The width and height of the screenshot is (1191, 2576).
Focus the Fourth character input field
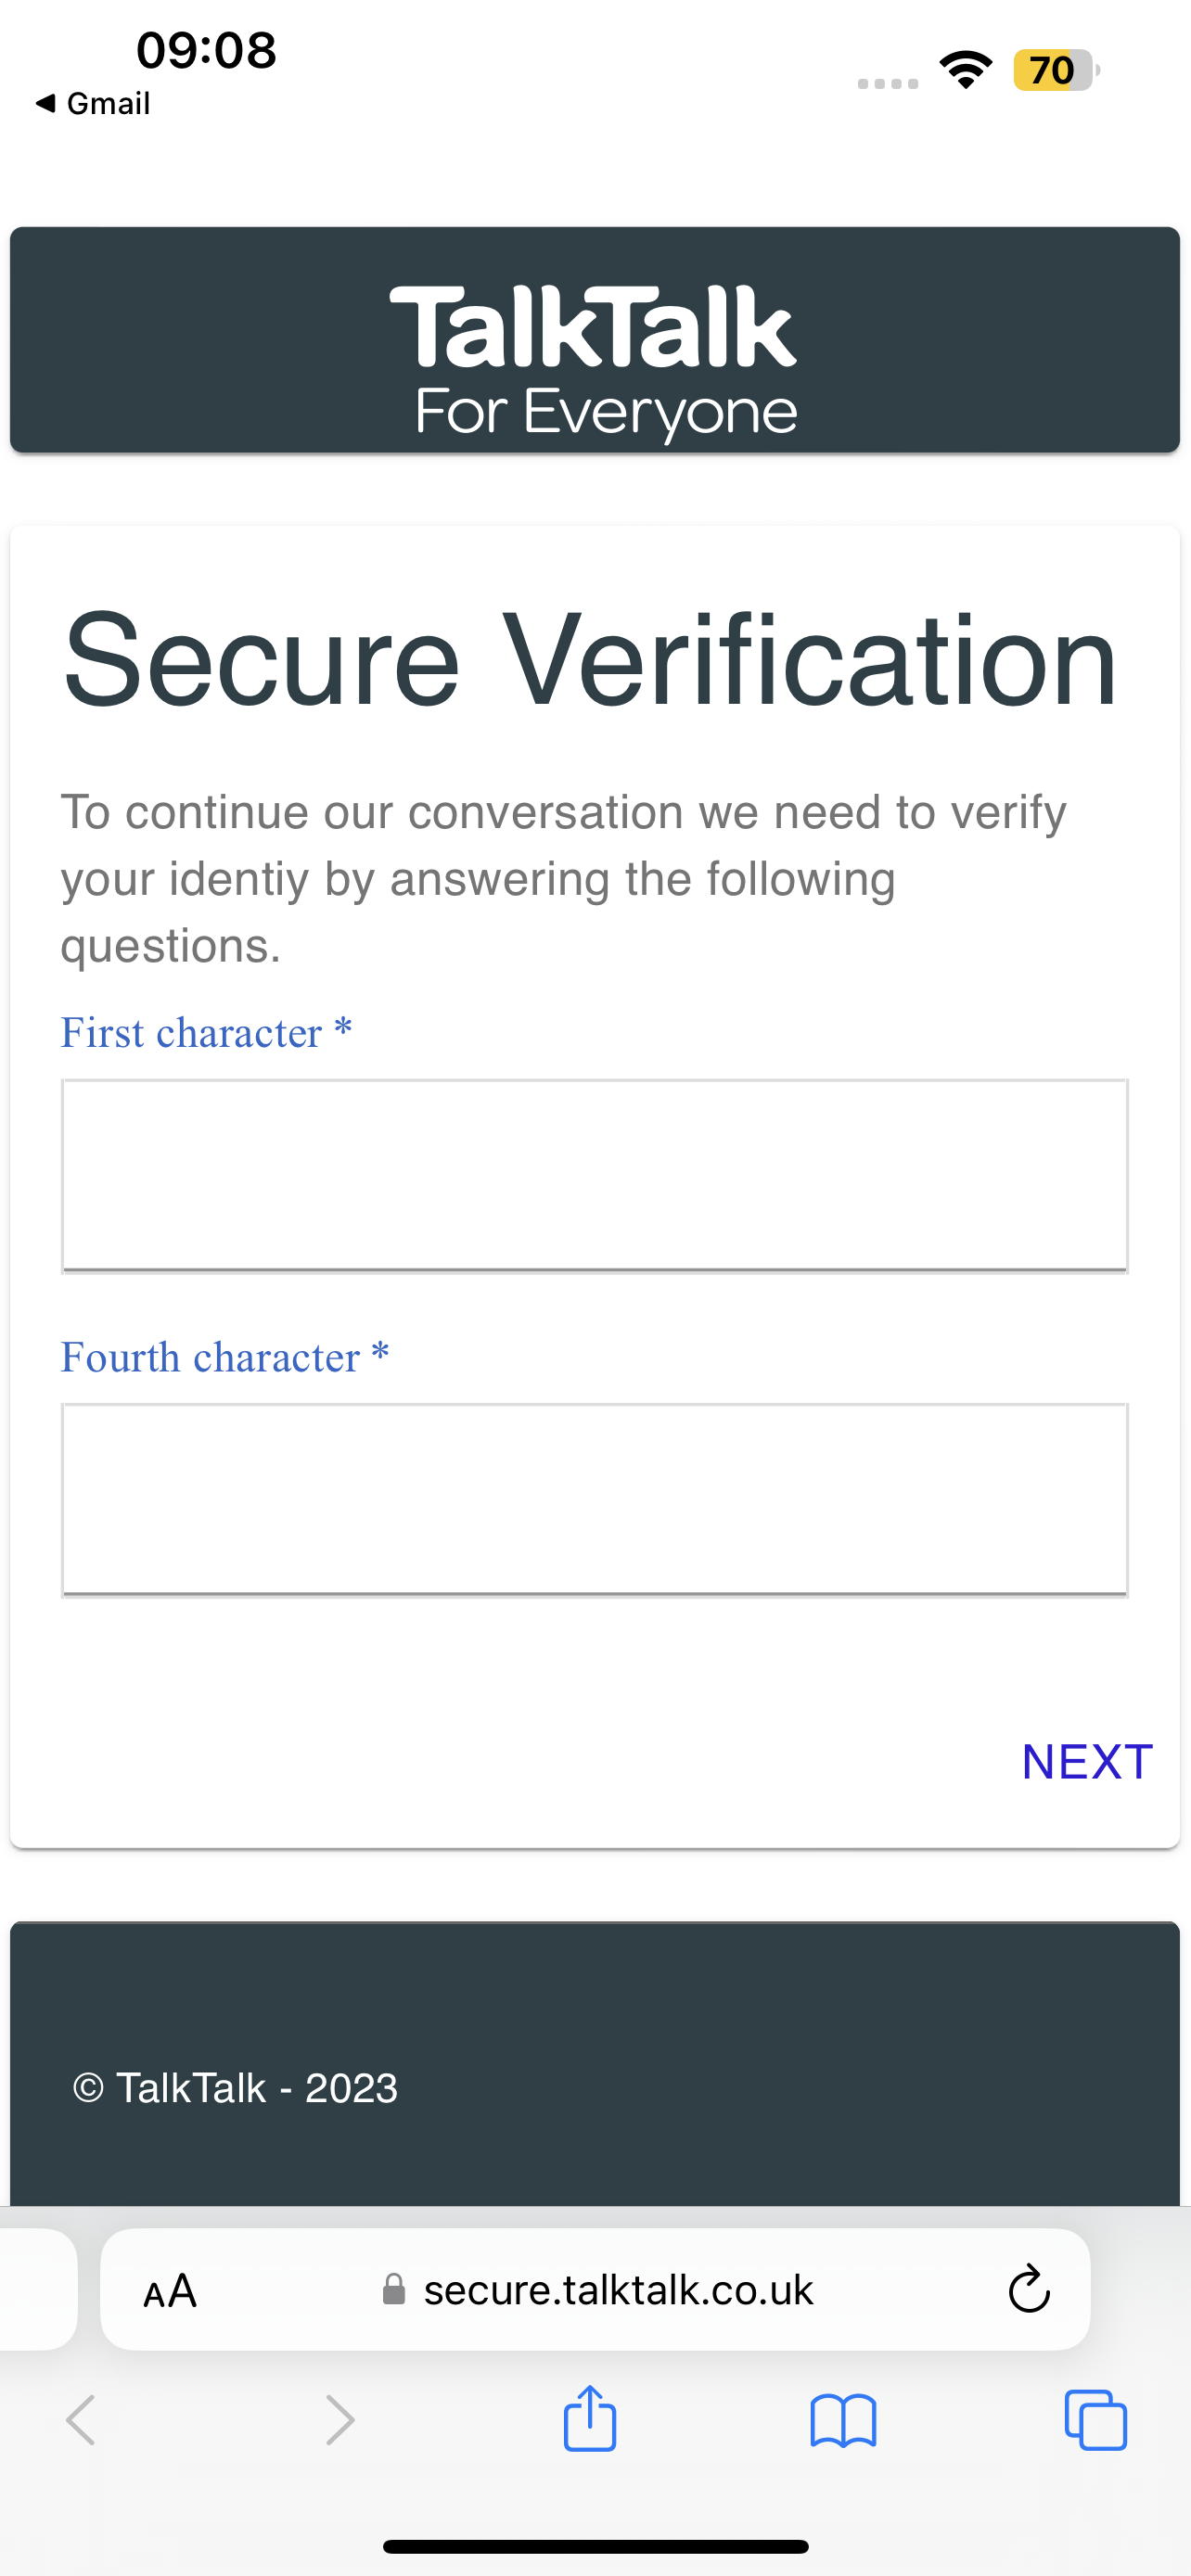click(595, 1499)
